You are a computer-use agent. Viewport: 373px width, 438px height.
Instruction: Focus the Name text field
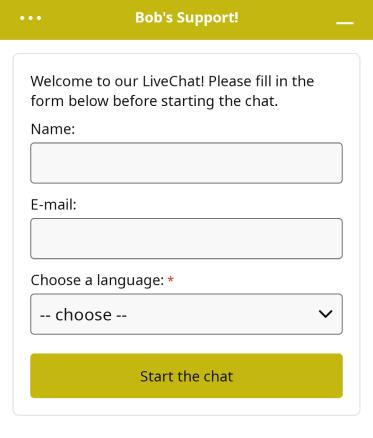coord(186,163)
